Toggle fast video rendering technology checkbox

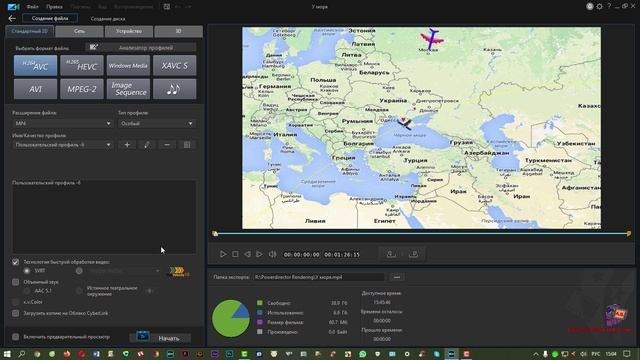[16, 262]
